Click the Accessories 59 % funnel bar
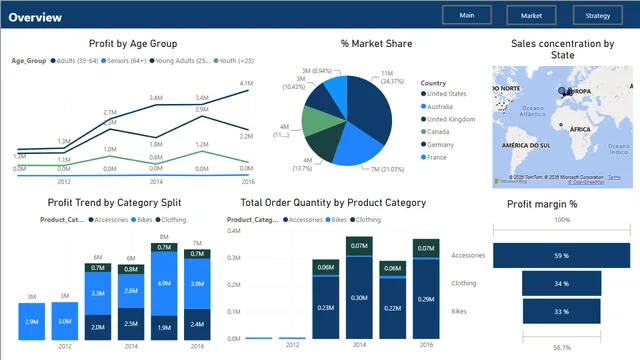This screenshot has width=640, height=360. (x=561, y=256)
